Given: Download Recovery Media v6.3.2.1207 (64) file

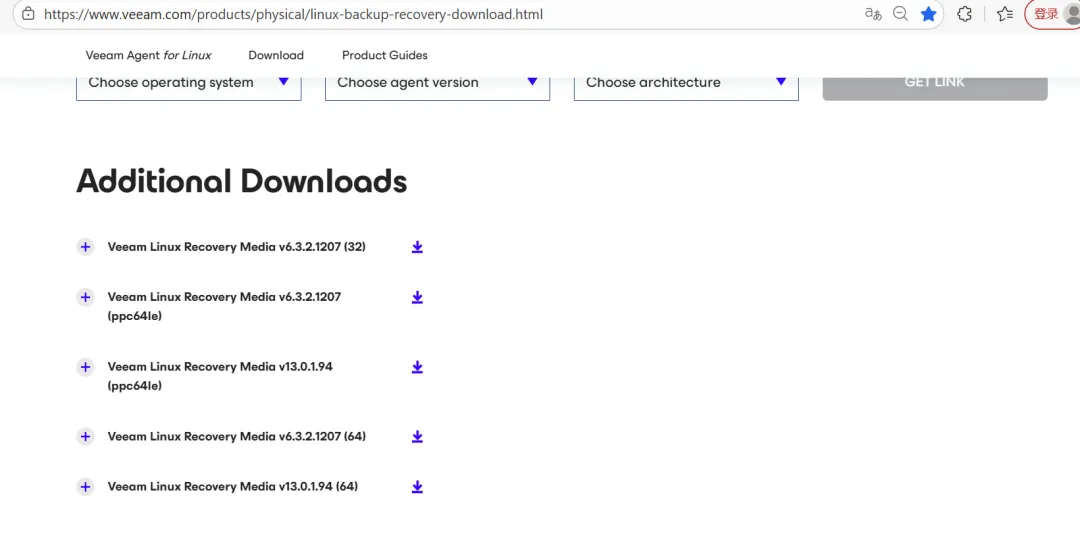Looking at the screenshot, I should point(417,437).
